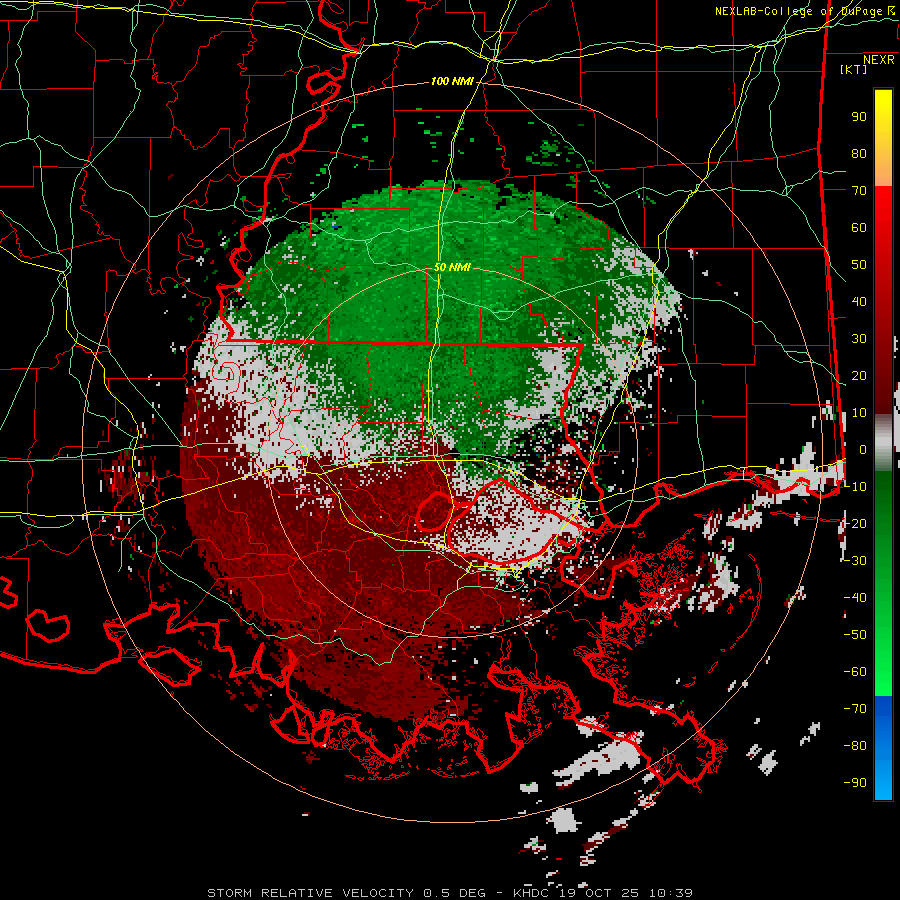Click the Storm Relative Velocity caption text
The image size is (900, 900).
click(x=450, y=893)
